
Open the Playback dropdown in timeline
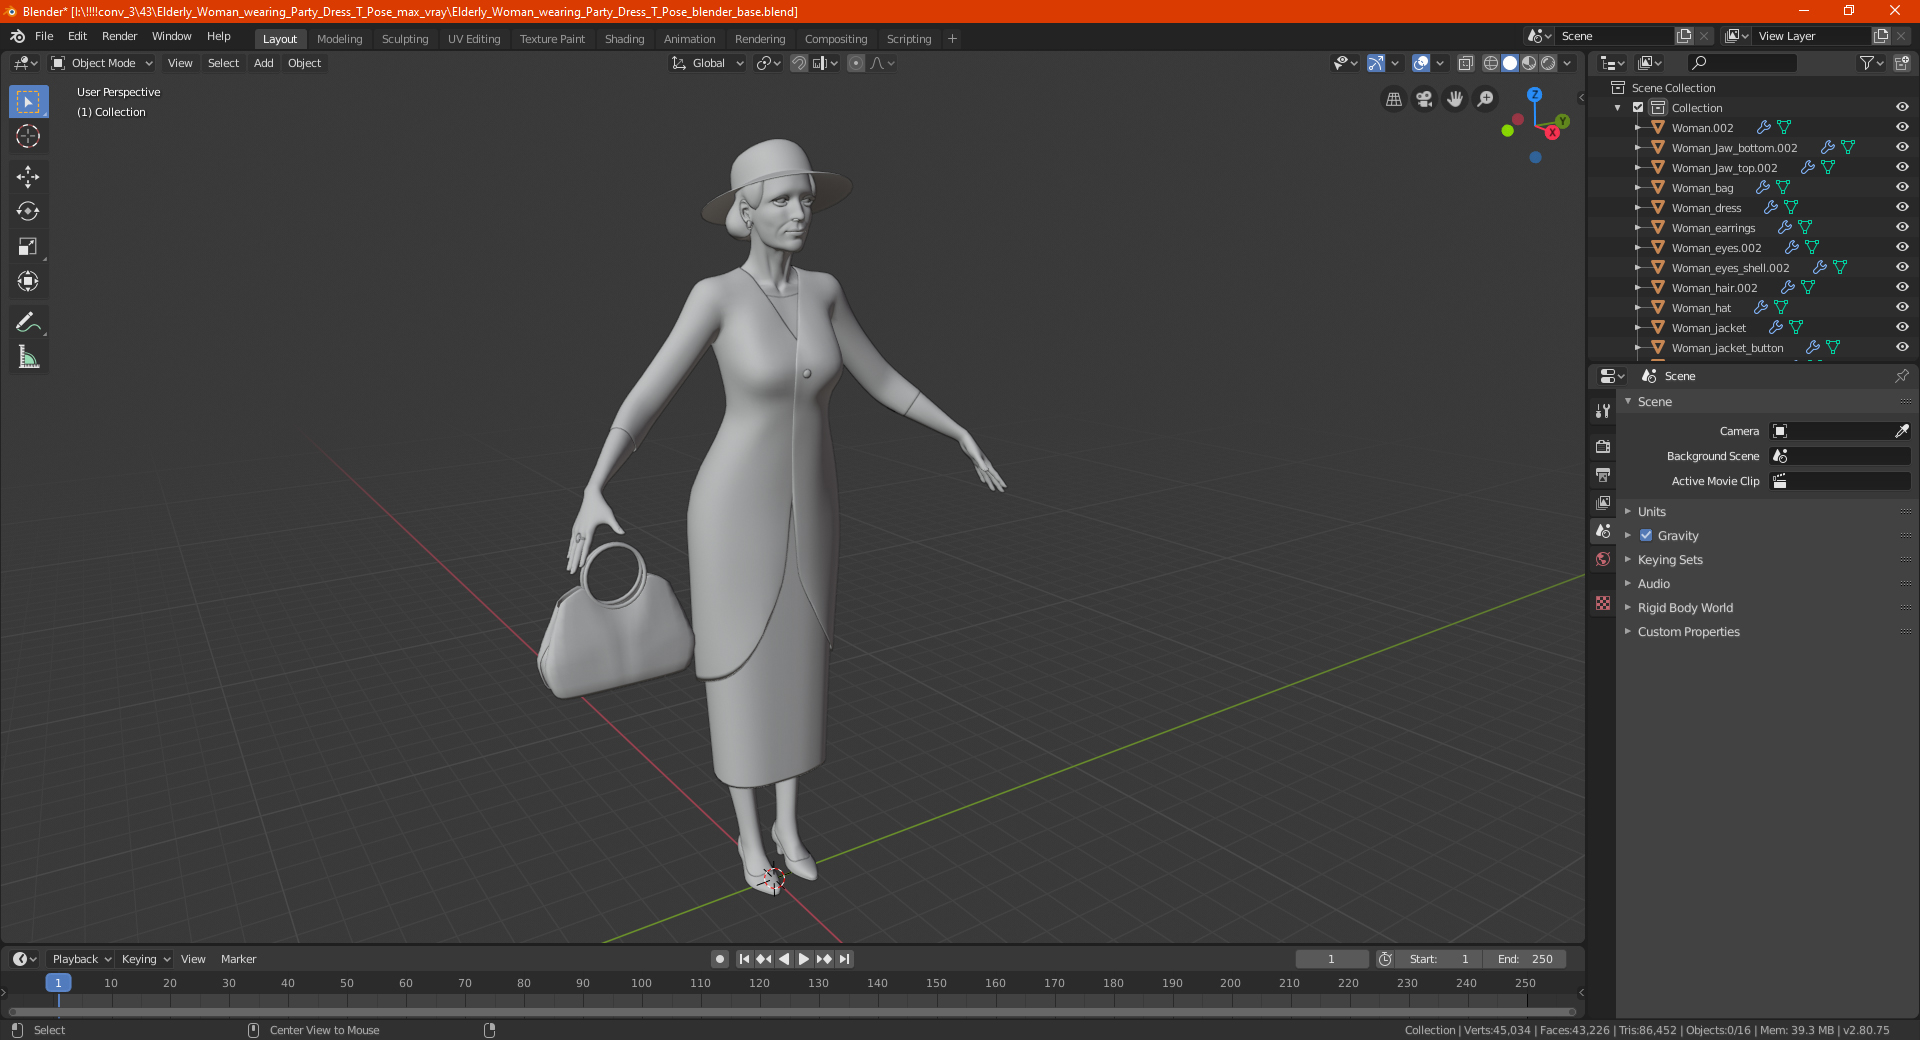point(81,959)
